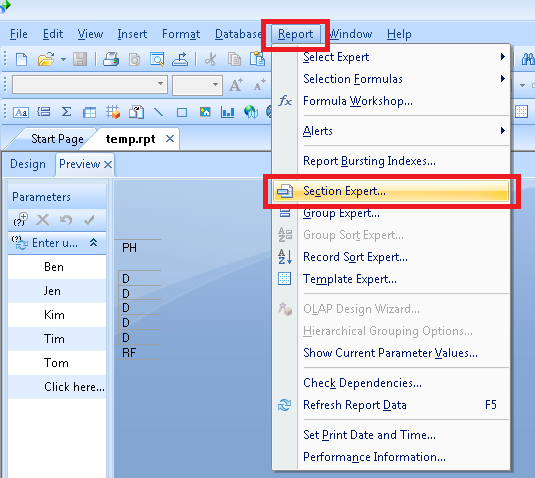Close the temp.rpt tab
Image resolution: width=535 pixels, height=478 pixels.
[170, 139]
